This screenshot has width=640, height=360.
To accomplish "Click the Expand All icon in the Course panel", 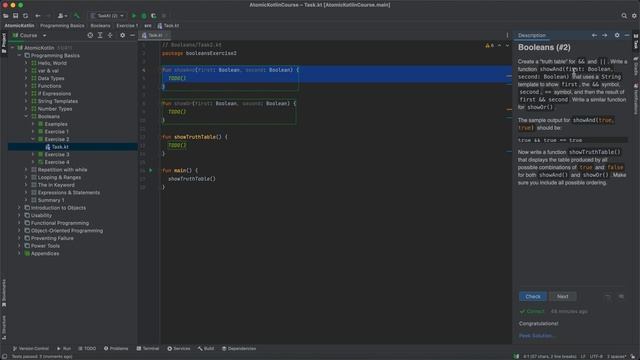I will 100,36.
